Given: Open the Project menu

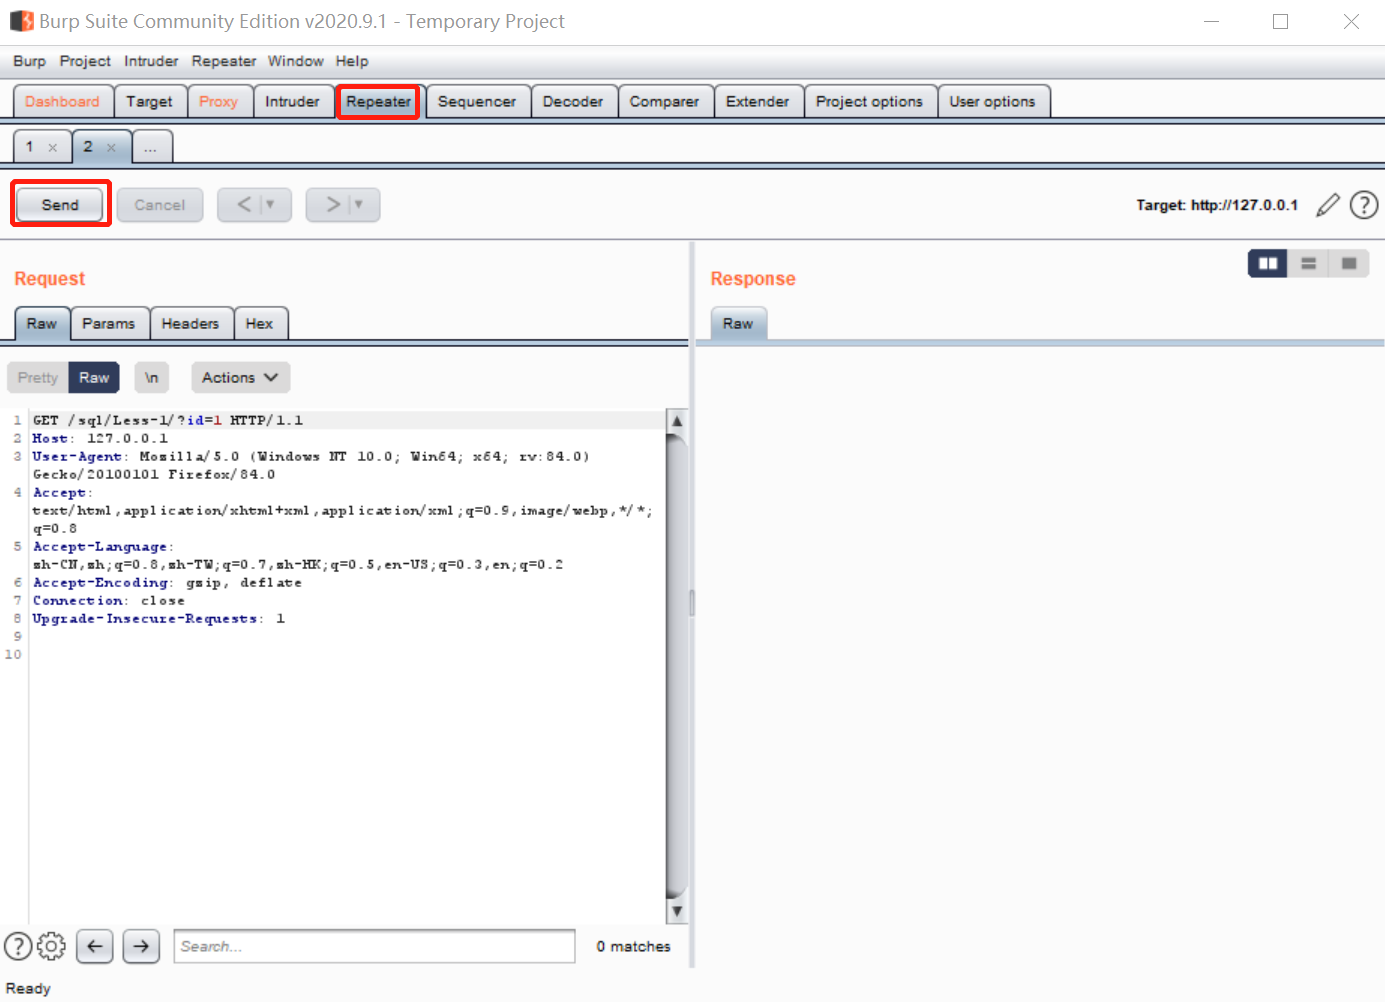Looking at the screenshot, I should 85,61.
